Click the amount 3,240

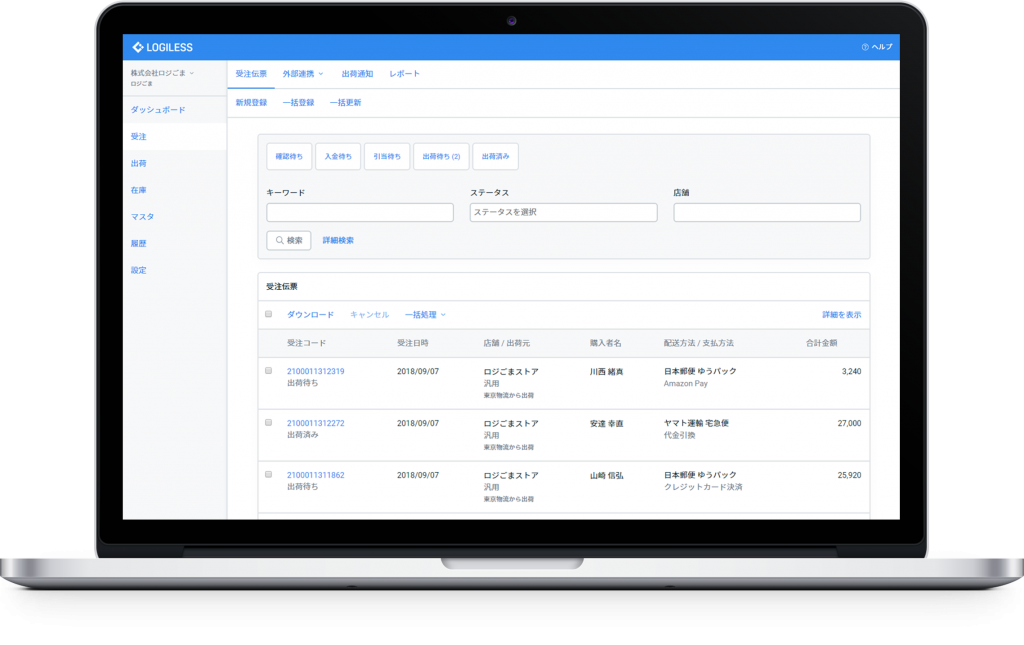[852, 371]
